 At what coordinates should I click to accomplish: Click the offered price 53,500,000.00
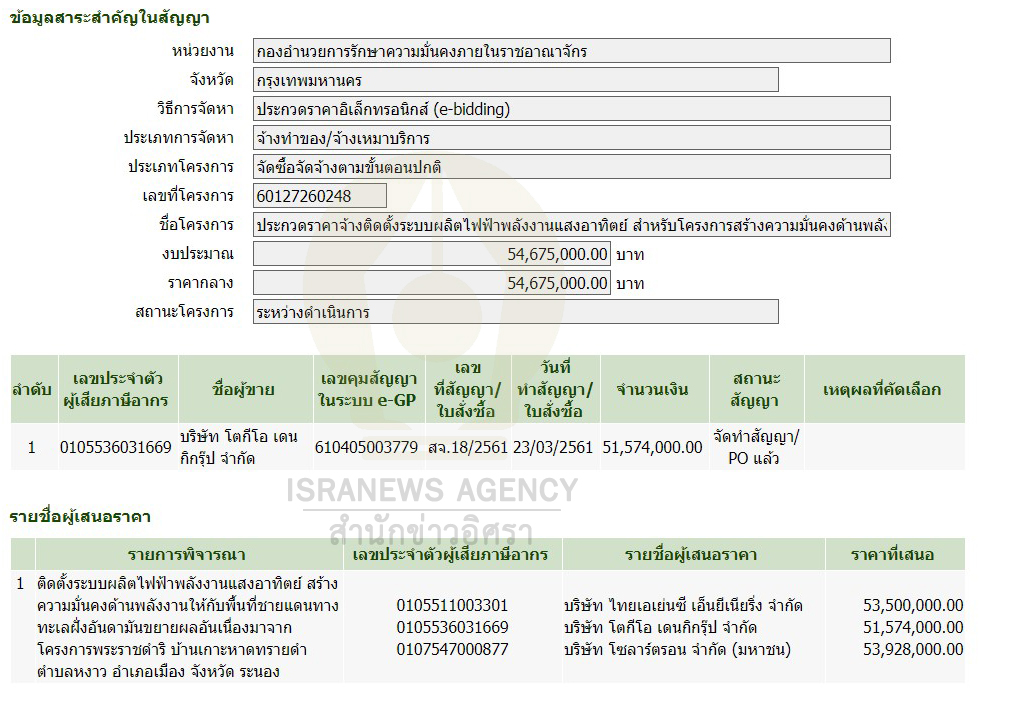click(913, 605)
